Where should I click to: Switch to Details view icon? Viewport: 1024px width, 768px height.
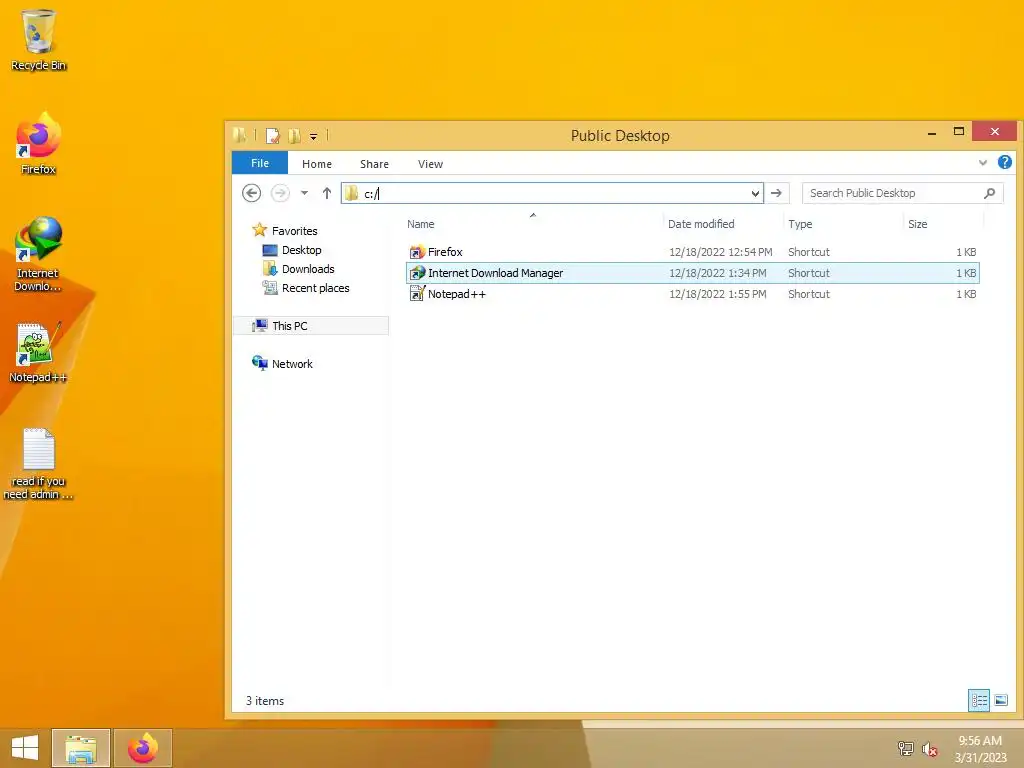979,701
